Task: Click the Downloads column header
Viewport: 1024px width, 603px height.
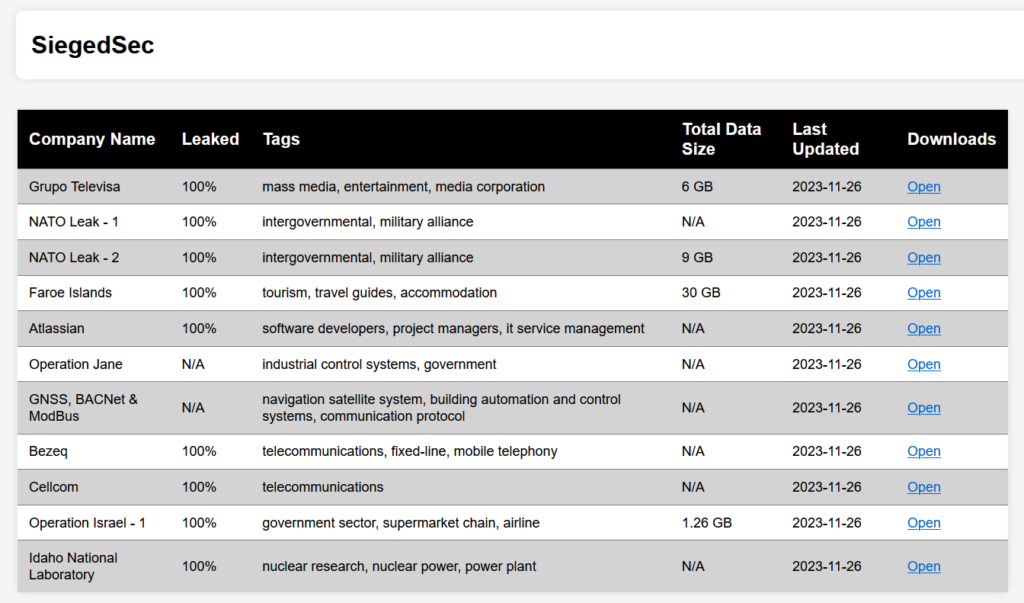Action: 951,139
